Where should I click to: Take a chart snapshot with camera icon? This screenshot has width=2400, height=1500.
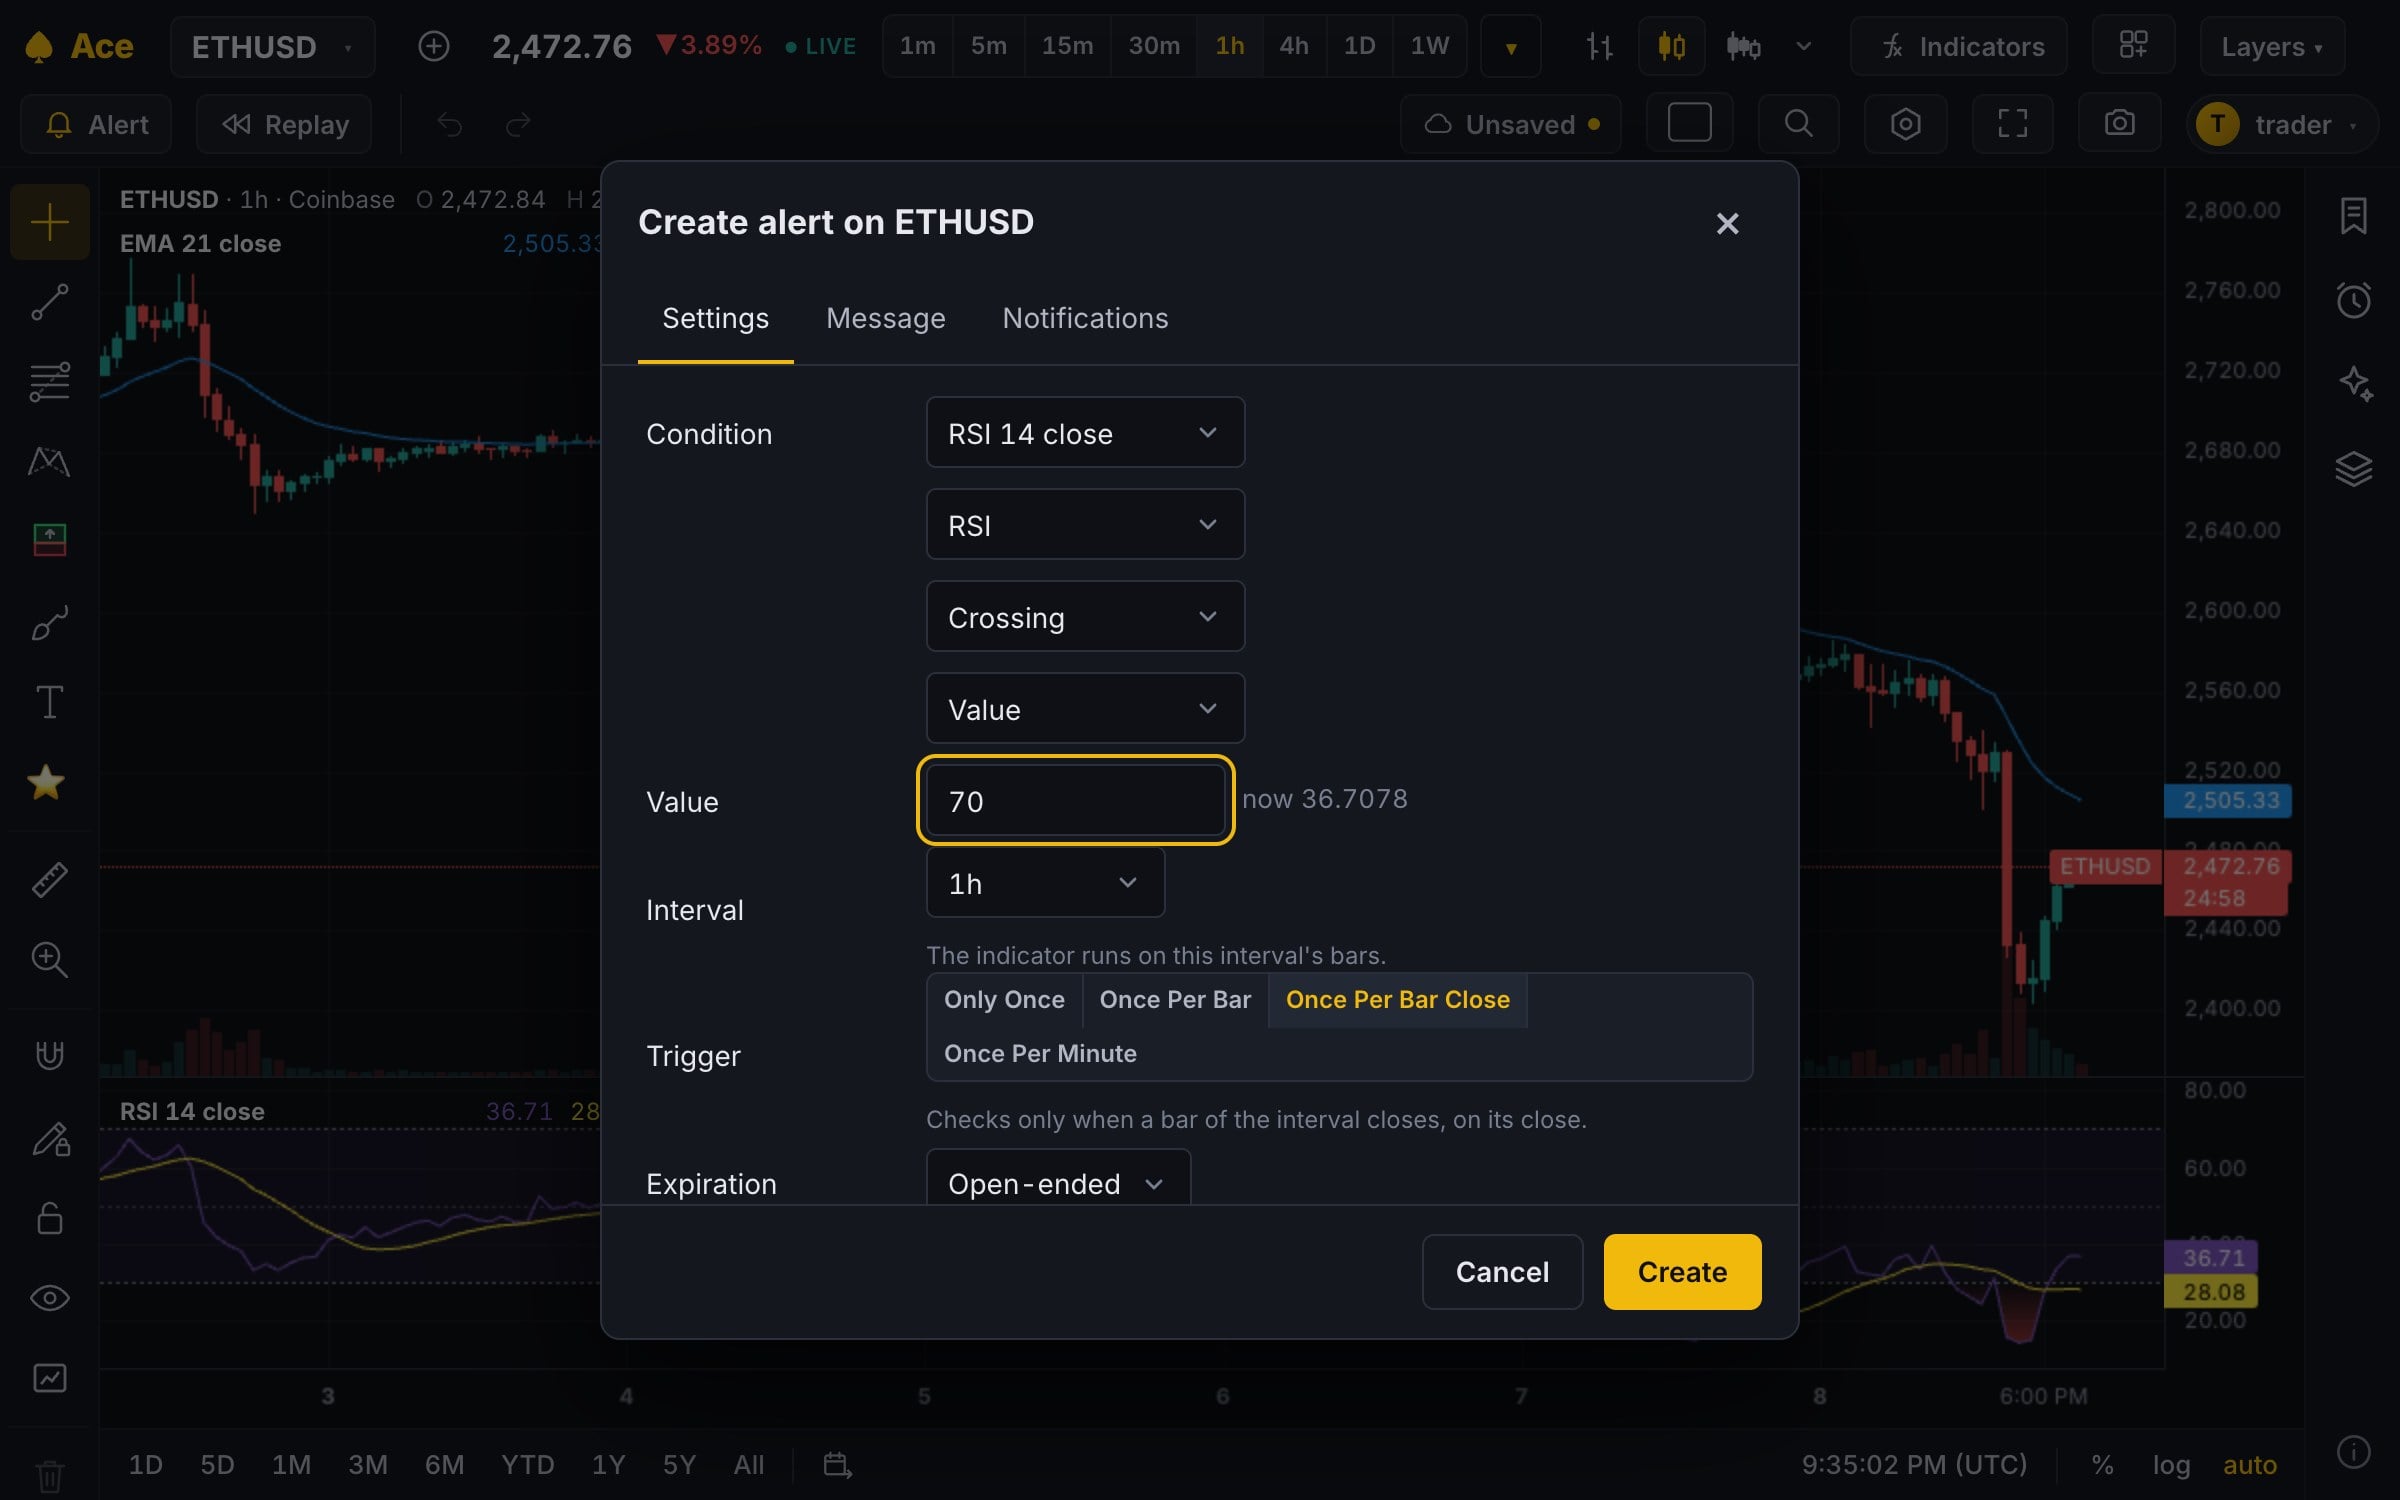(2119, 124)
